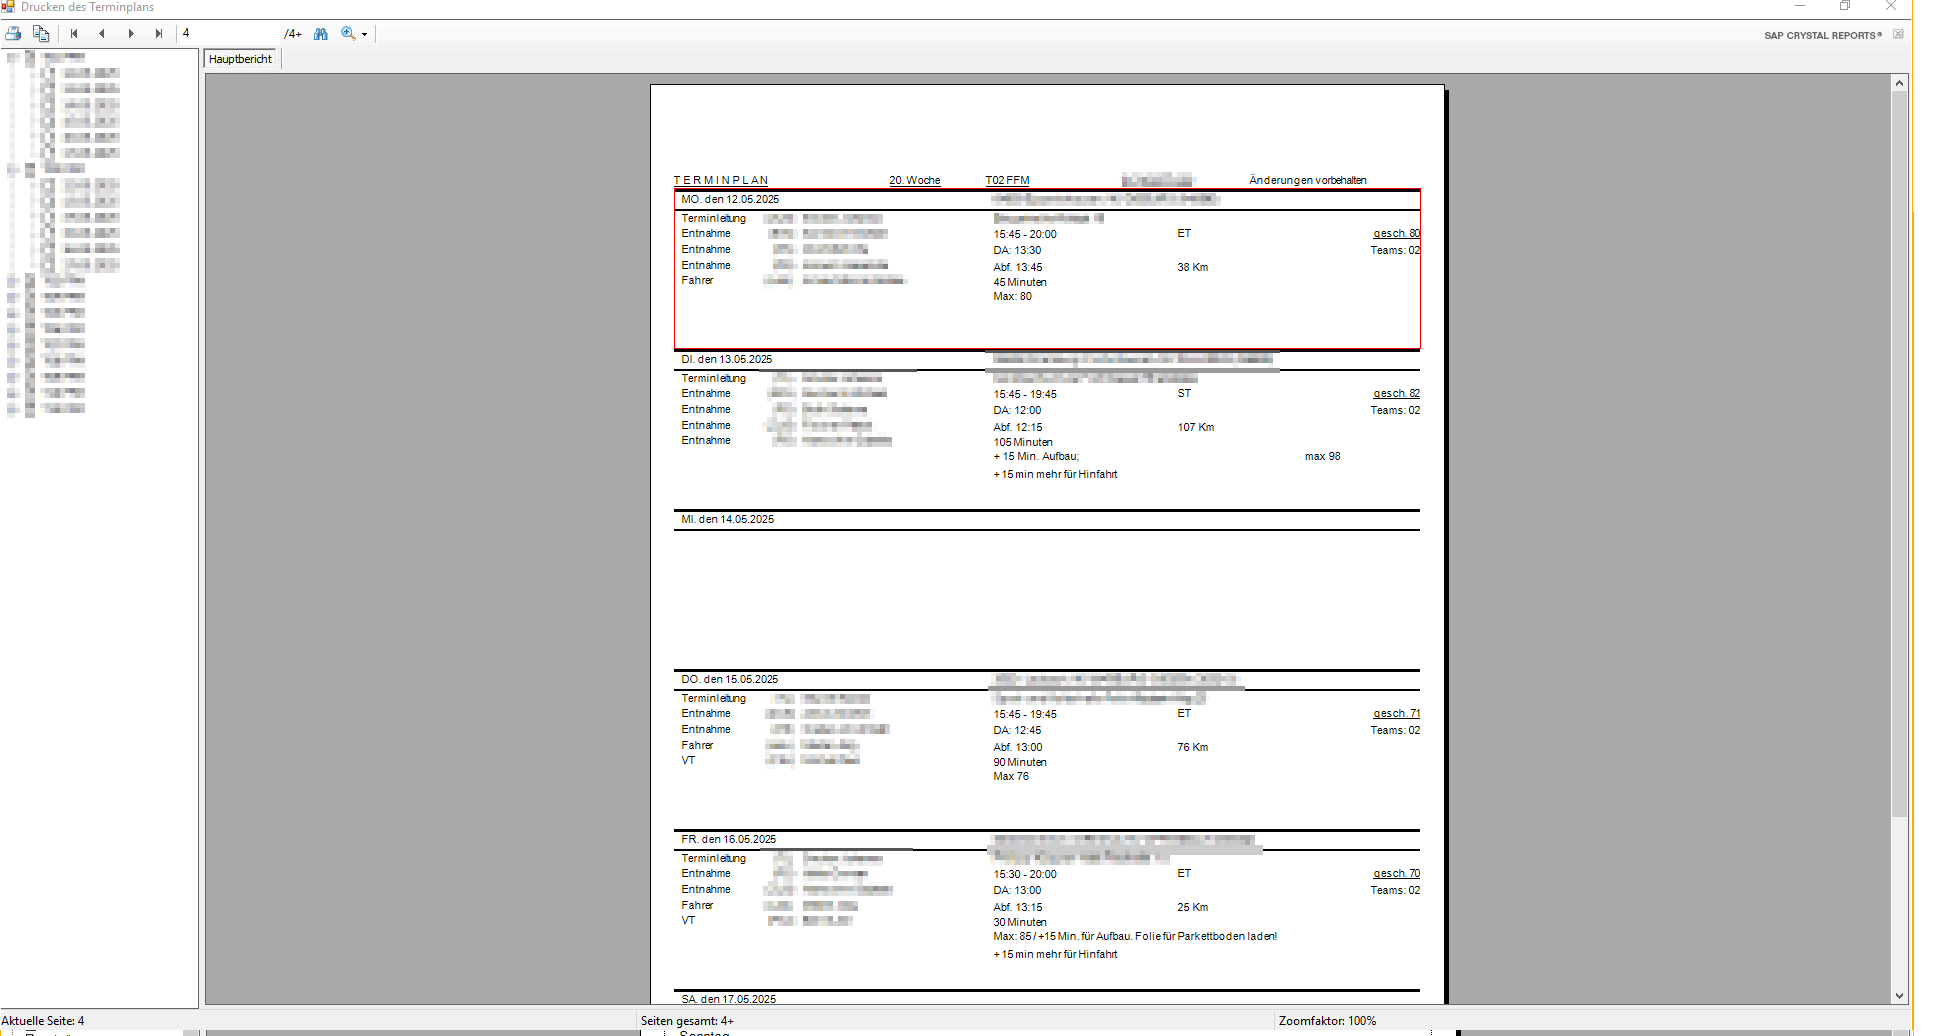The image size is (1955, 1036).
Task: Click '+ 15 Min. Aufbau;' text
Action: coord(1036,457)
